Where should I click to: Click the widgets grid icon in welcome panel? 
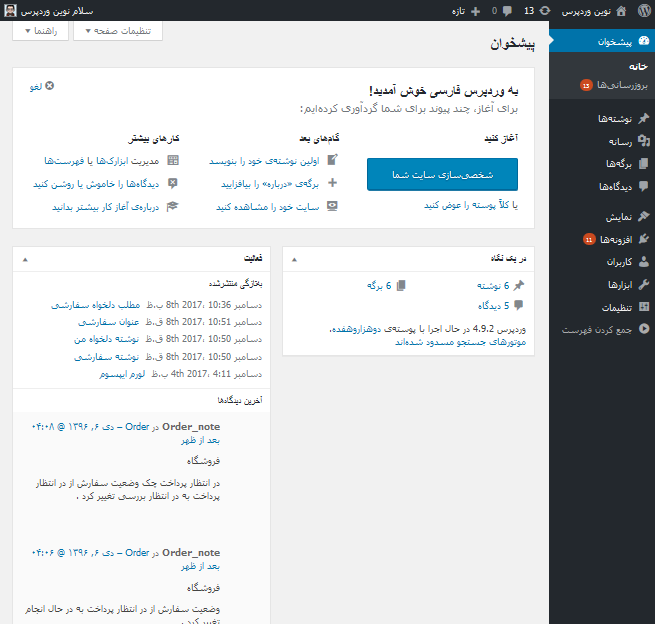pos(173,160)
